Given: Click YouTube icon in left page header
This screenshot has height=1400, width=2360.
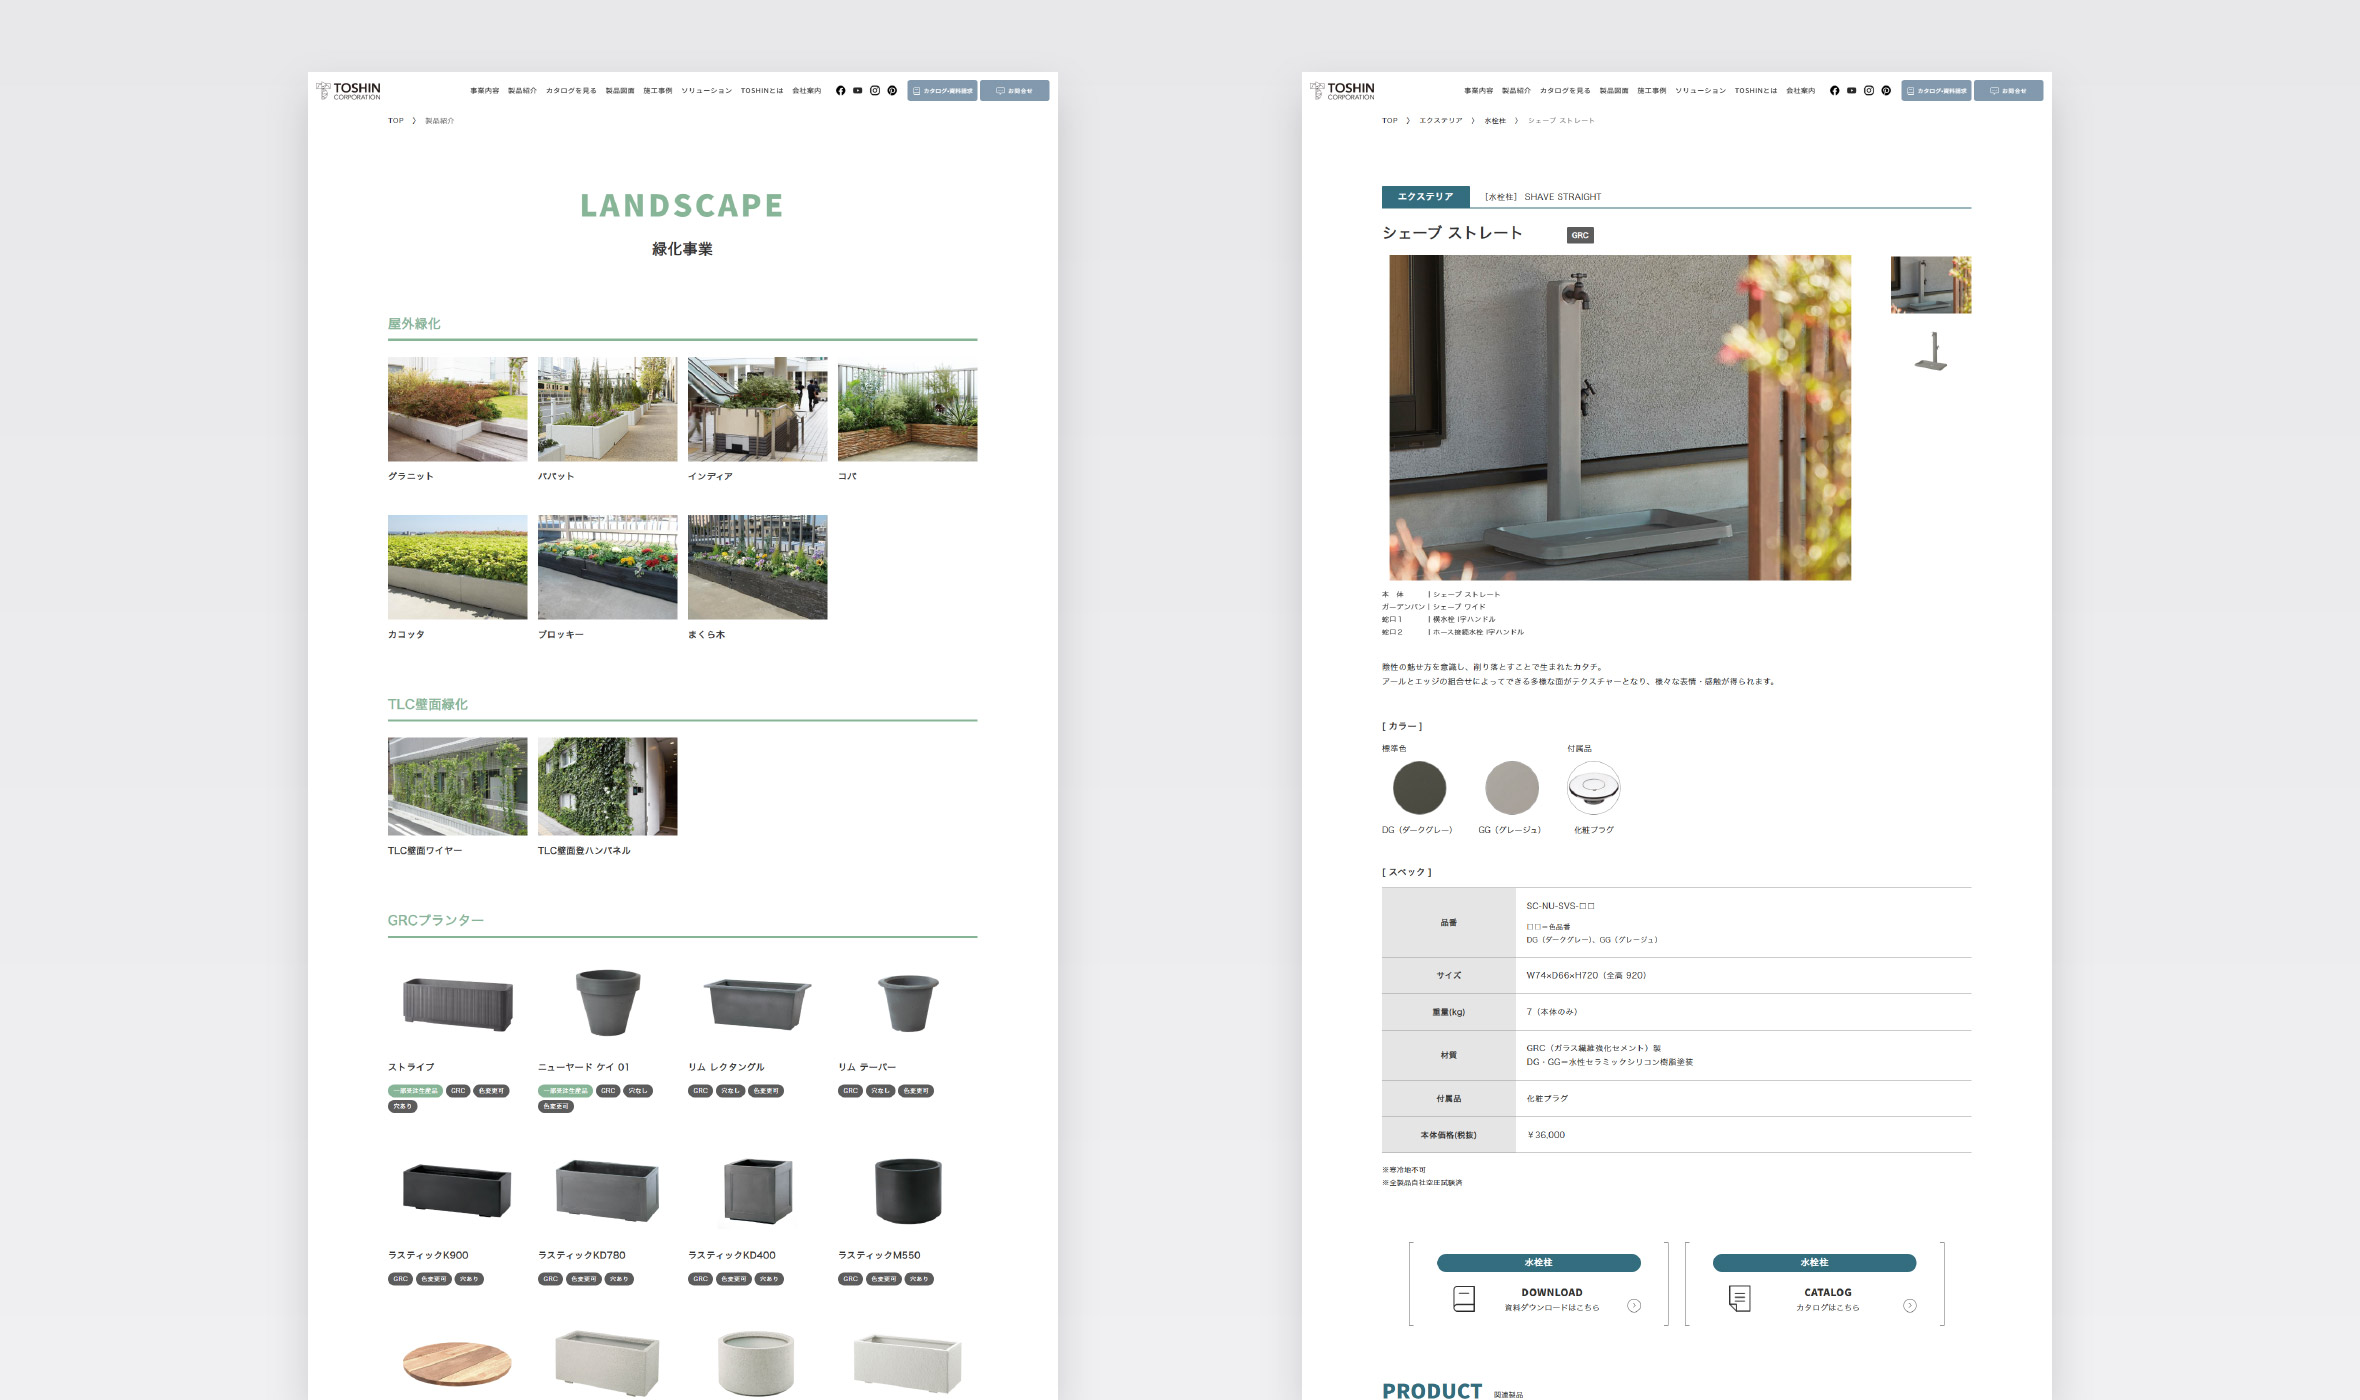Looking at the screenshot, I should click(x=857, y=91).
